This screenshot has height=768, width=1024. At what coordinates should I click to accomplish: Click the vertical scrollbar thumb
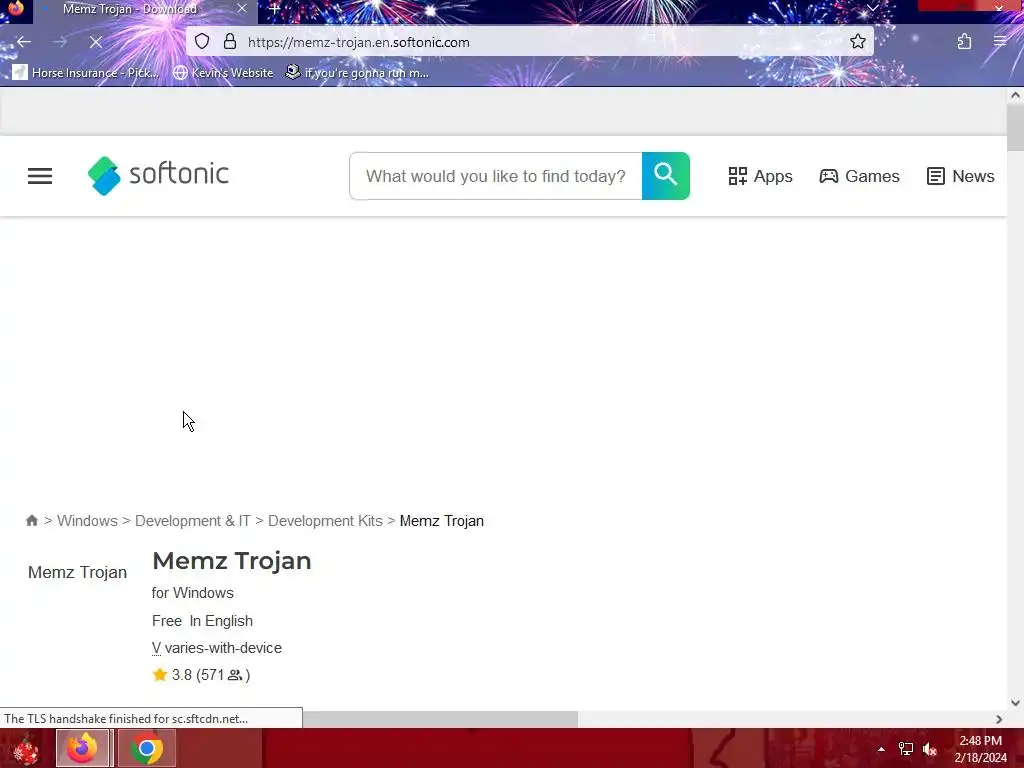click(x=1015, y=127)
